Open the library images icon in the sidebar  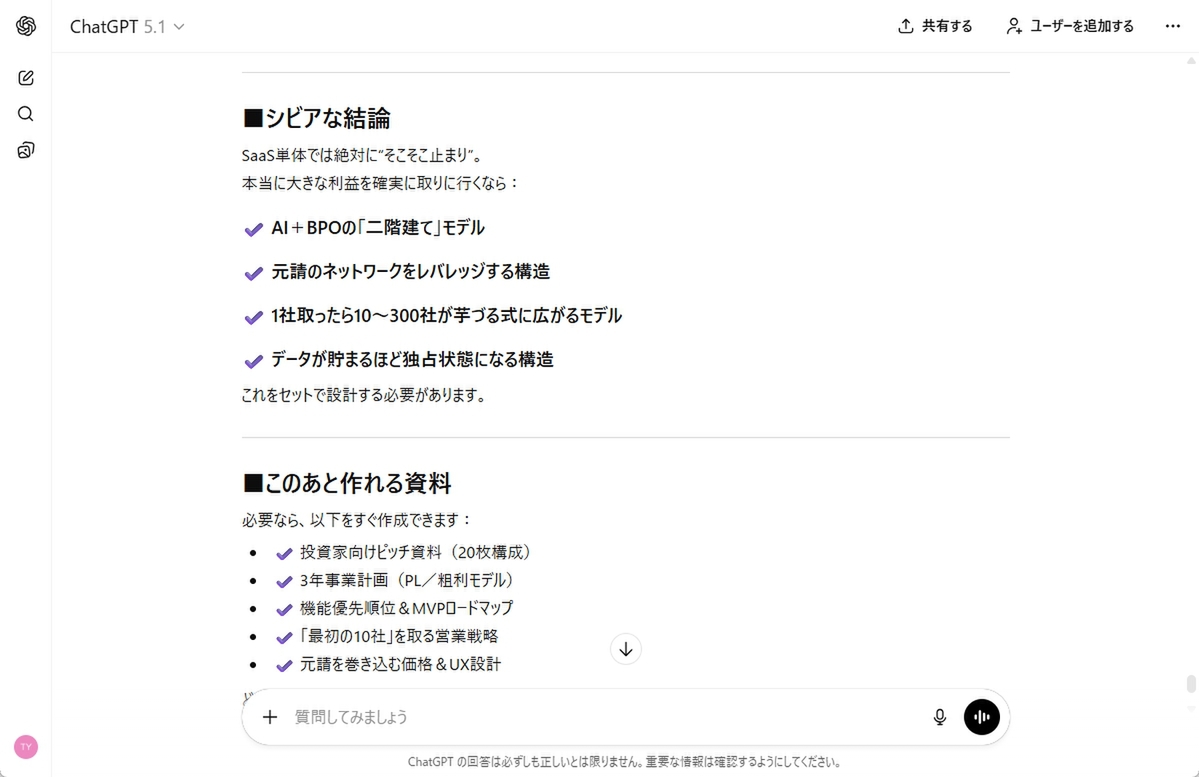pyautogui.click(x=26, y=150)
